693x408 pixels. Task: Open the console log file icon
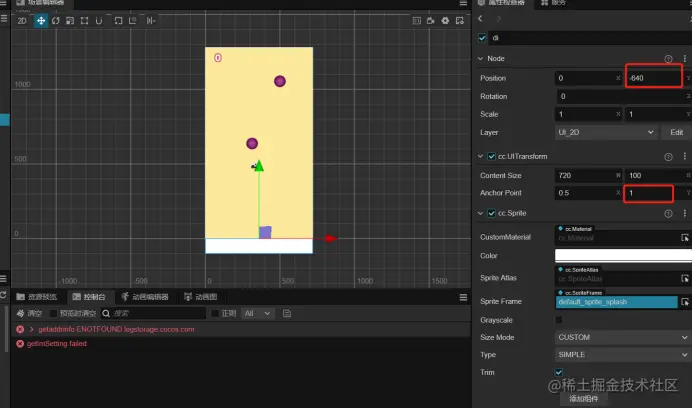(287, 313)
